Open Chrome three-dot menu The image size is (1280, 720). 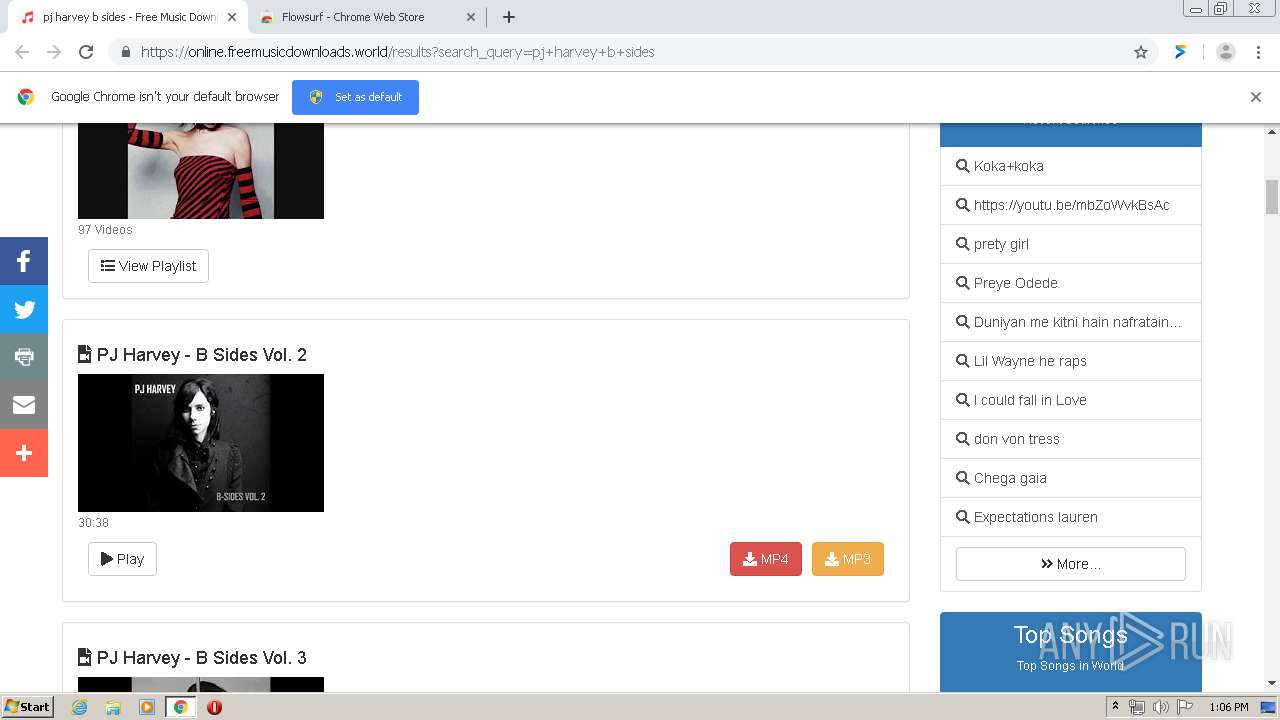click(x=1259, y=52)
